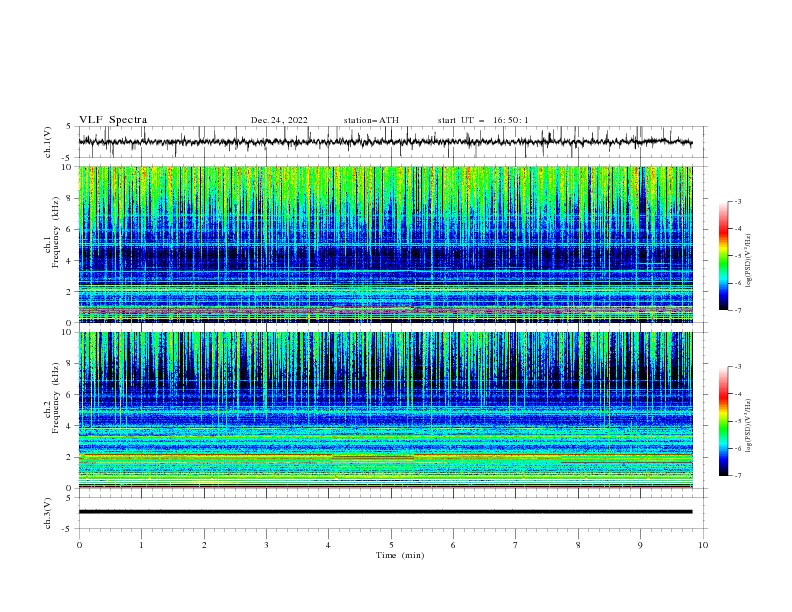Click time axis tick label '7'
The width and height of the screenshot is (792, 612).
tap(516, 545)
